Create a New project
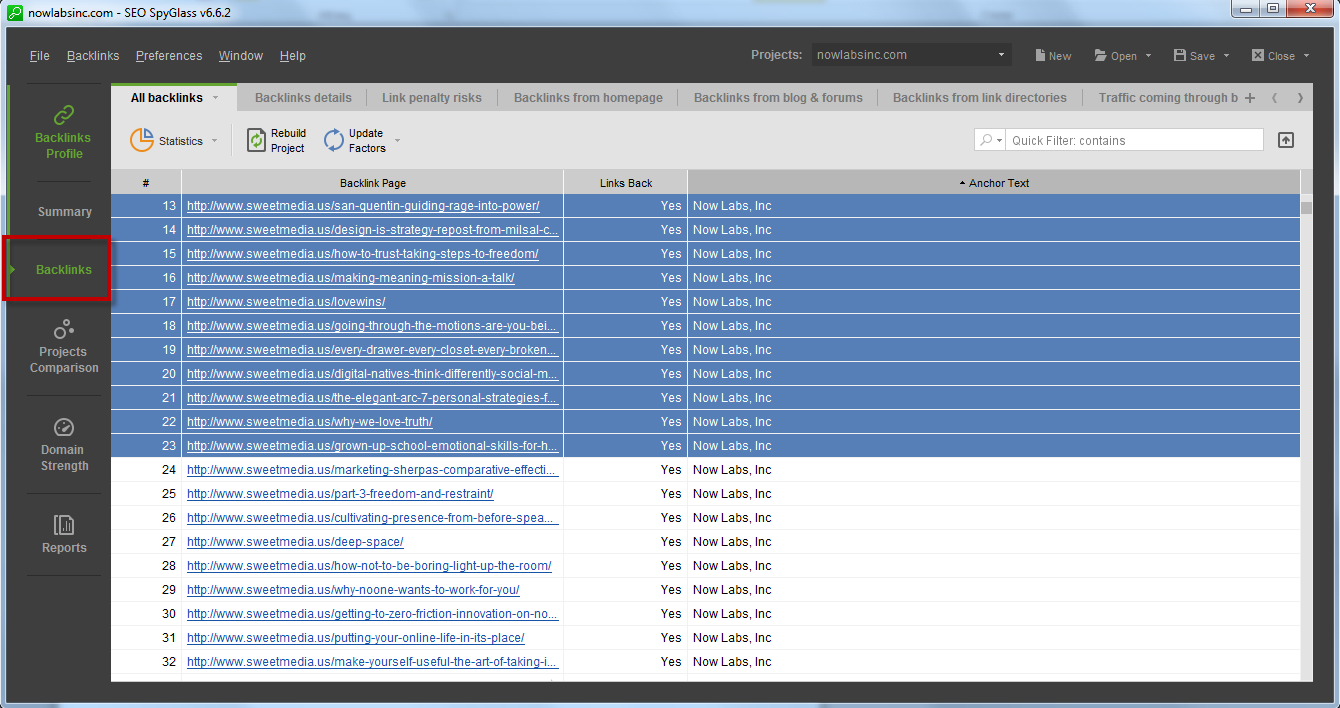Viewport: 1340px width, 708px height. tap(1053, 56)
